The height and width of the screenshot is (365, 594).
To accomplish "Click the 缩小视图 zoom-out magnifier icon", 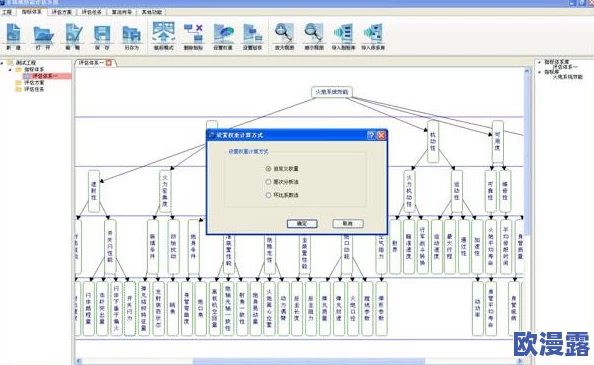I will pos(314,33).
